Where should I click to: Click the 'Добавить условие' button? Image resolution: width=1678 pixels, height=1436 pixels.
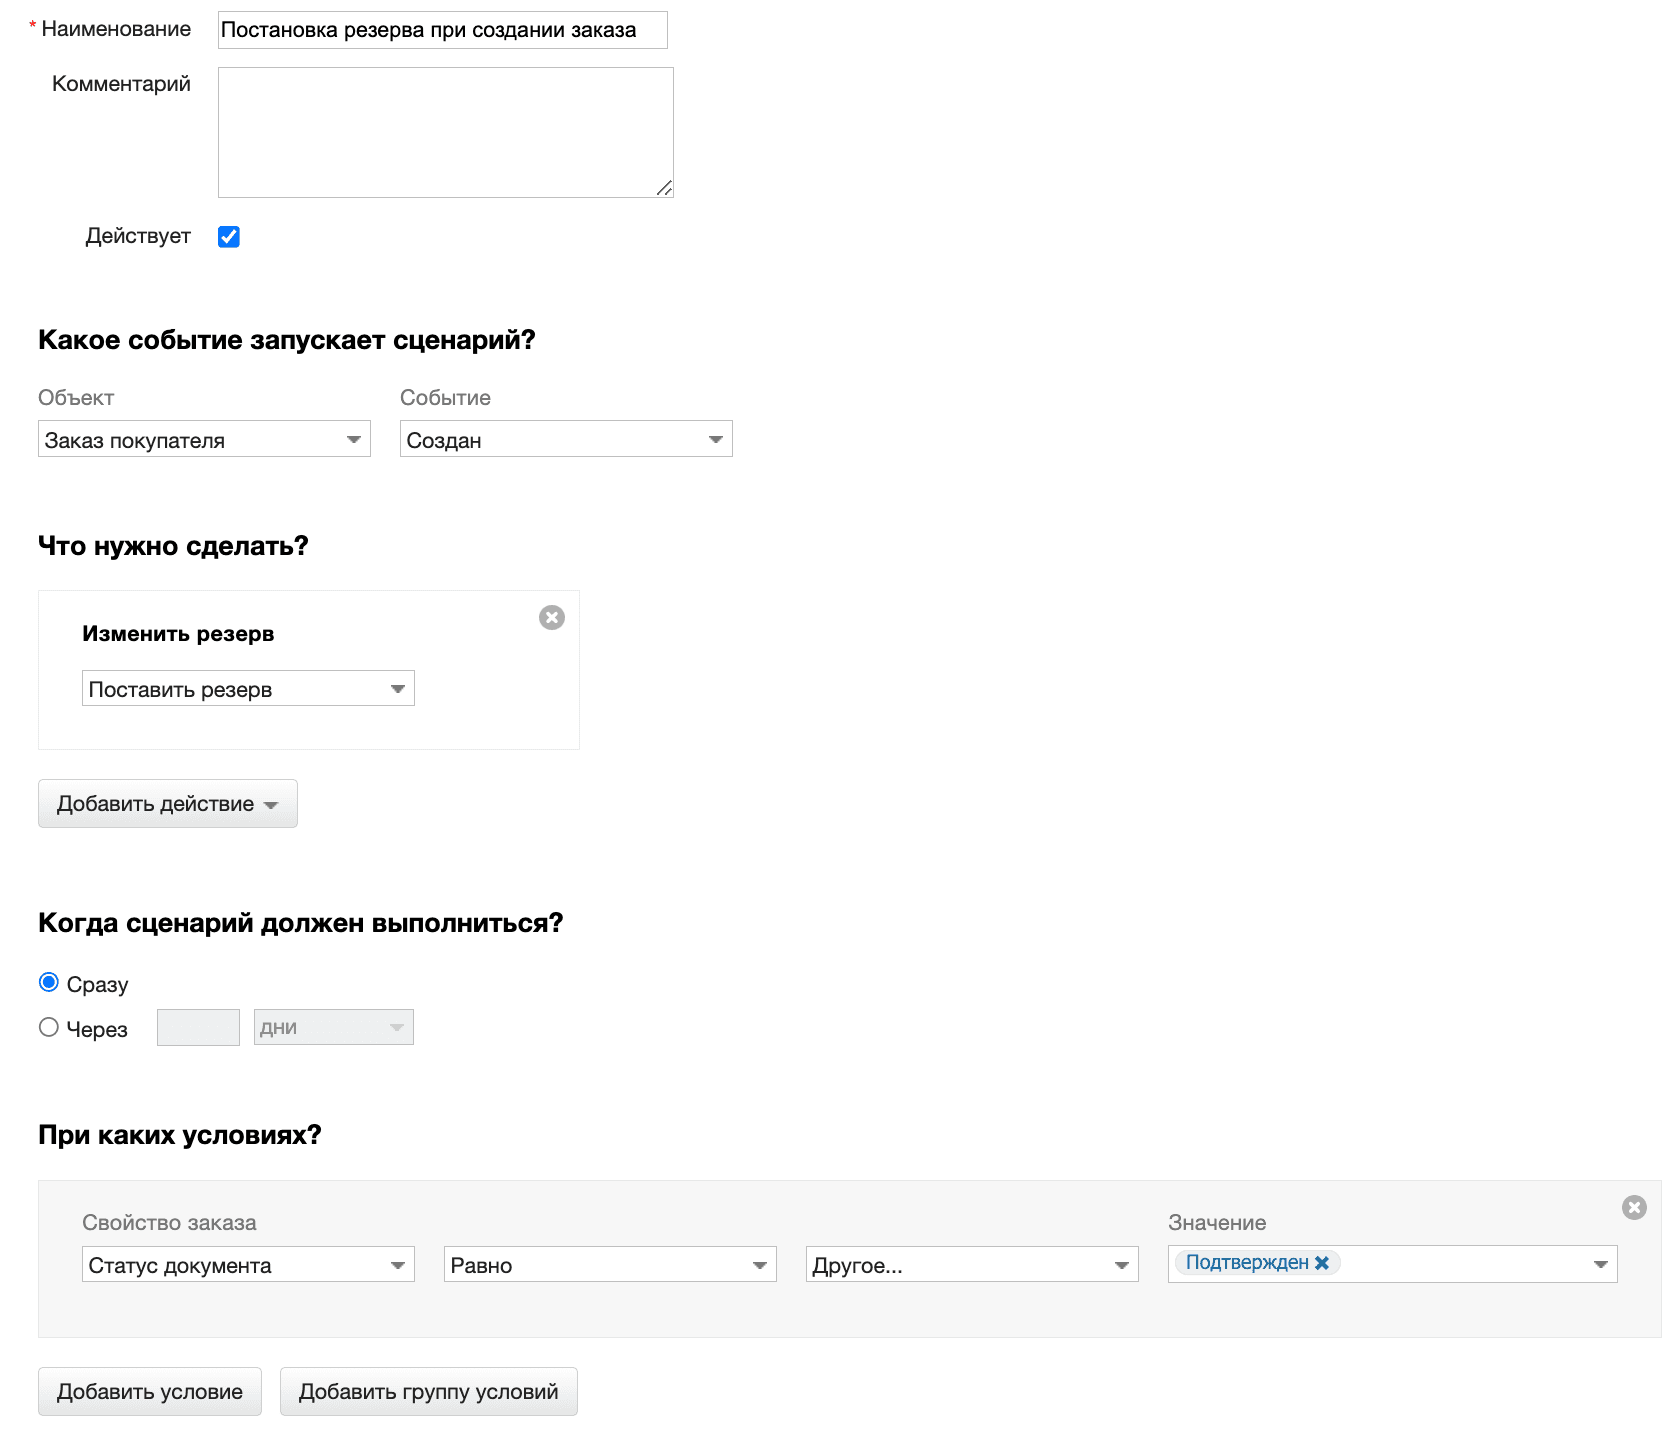pyautogui.click(x=150, y=1392)
